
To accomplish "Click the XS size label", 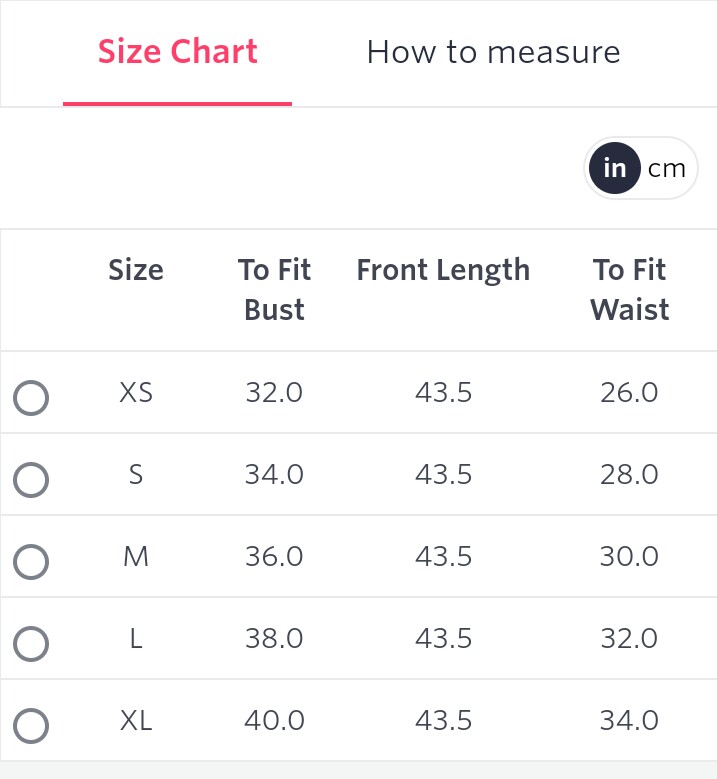I will pos(136,393).
